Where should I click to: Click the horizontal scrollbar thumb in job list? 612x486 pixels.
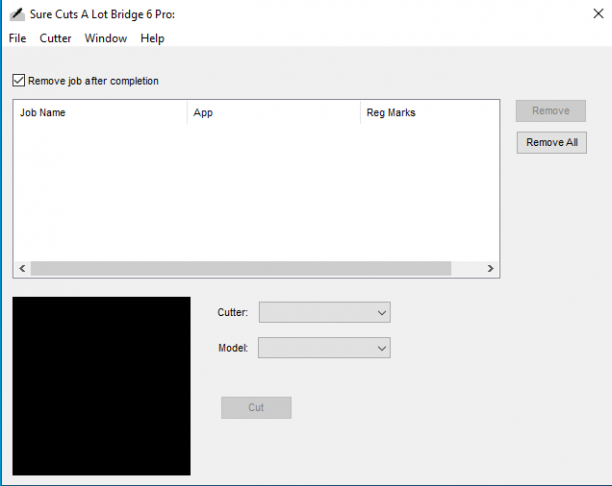click(241, 269)
